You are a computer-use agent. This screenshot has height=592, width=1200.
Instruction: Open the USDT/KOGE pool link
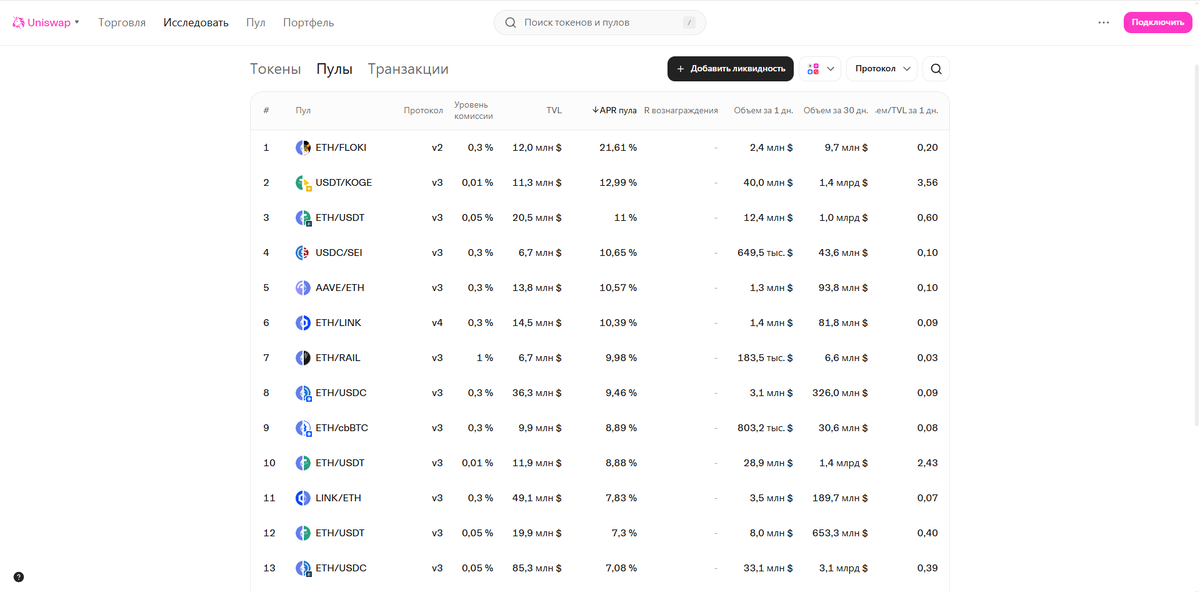(x=344, y=183)
